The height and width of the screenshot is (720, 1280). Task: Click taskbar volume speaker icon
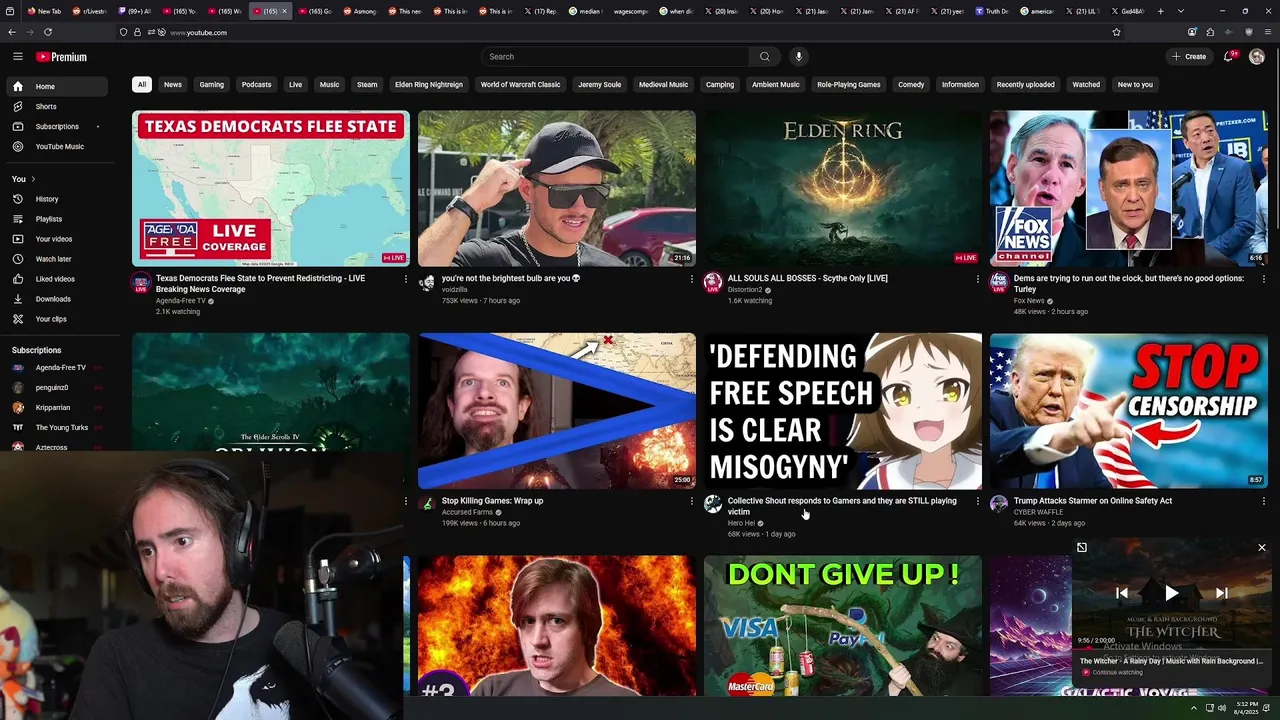tap(1222, 708)
